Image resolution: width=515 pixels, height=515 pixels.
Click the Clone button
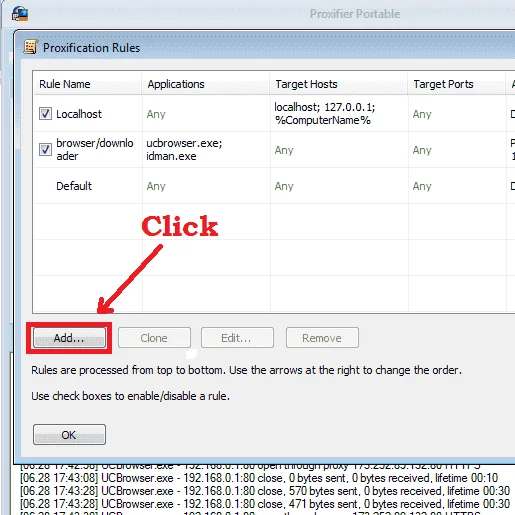154,338
